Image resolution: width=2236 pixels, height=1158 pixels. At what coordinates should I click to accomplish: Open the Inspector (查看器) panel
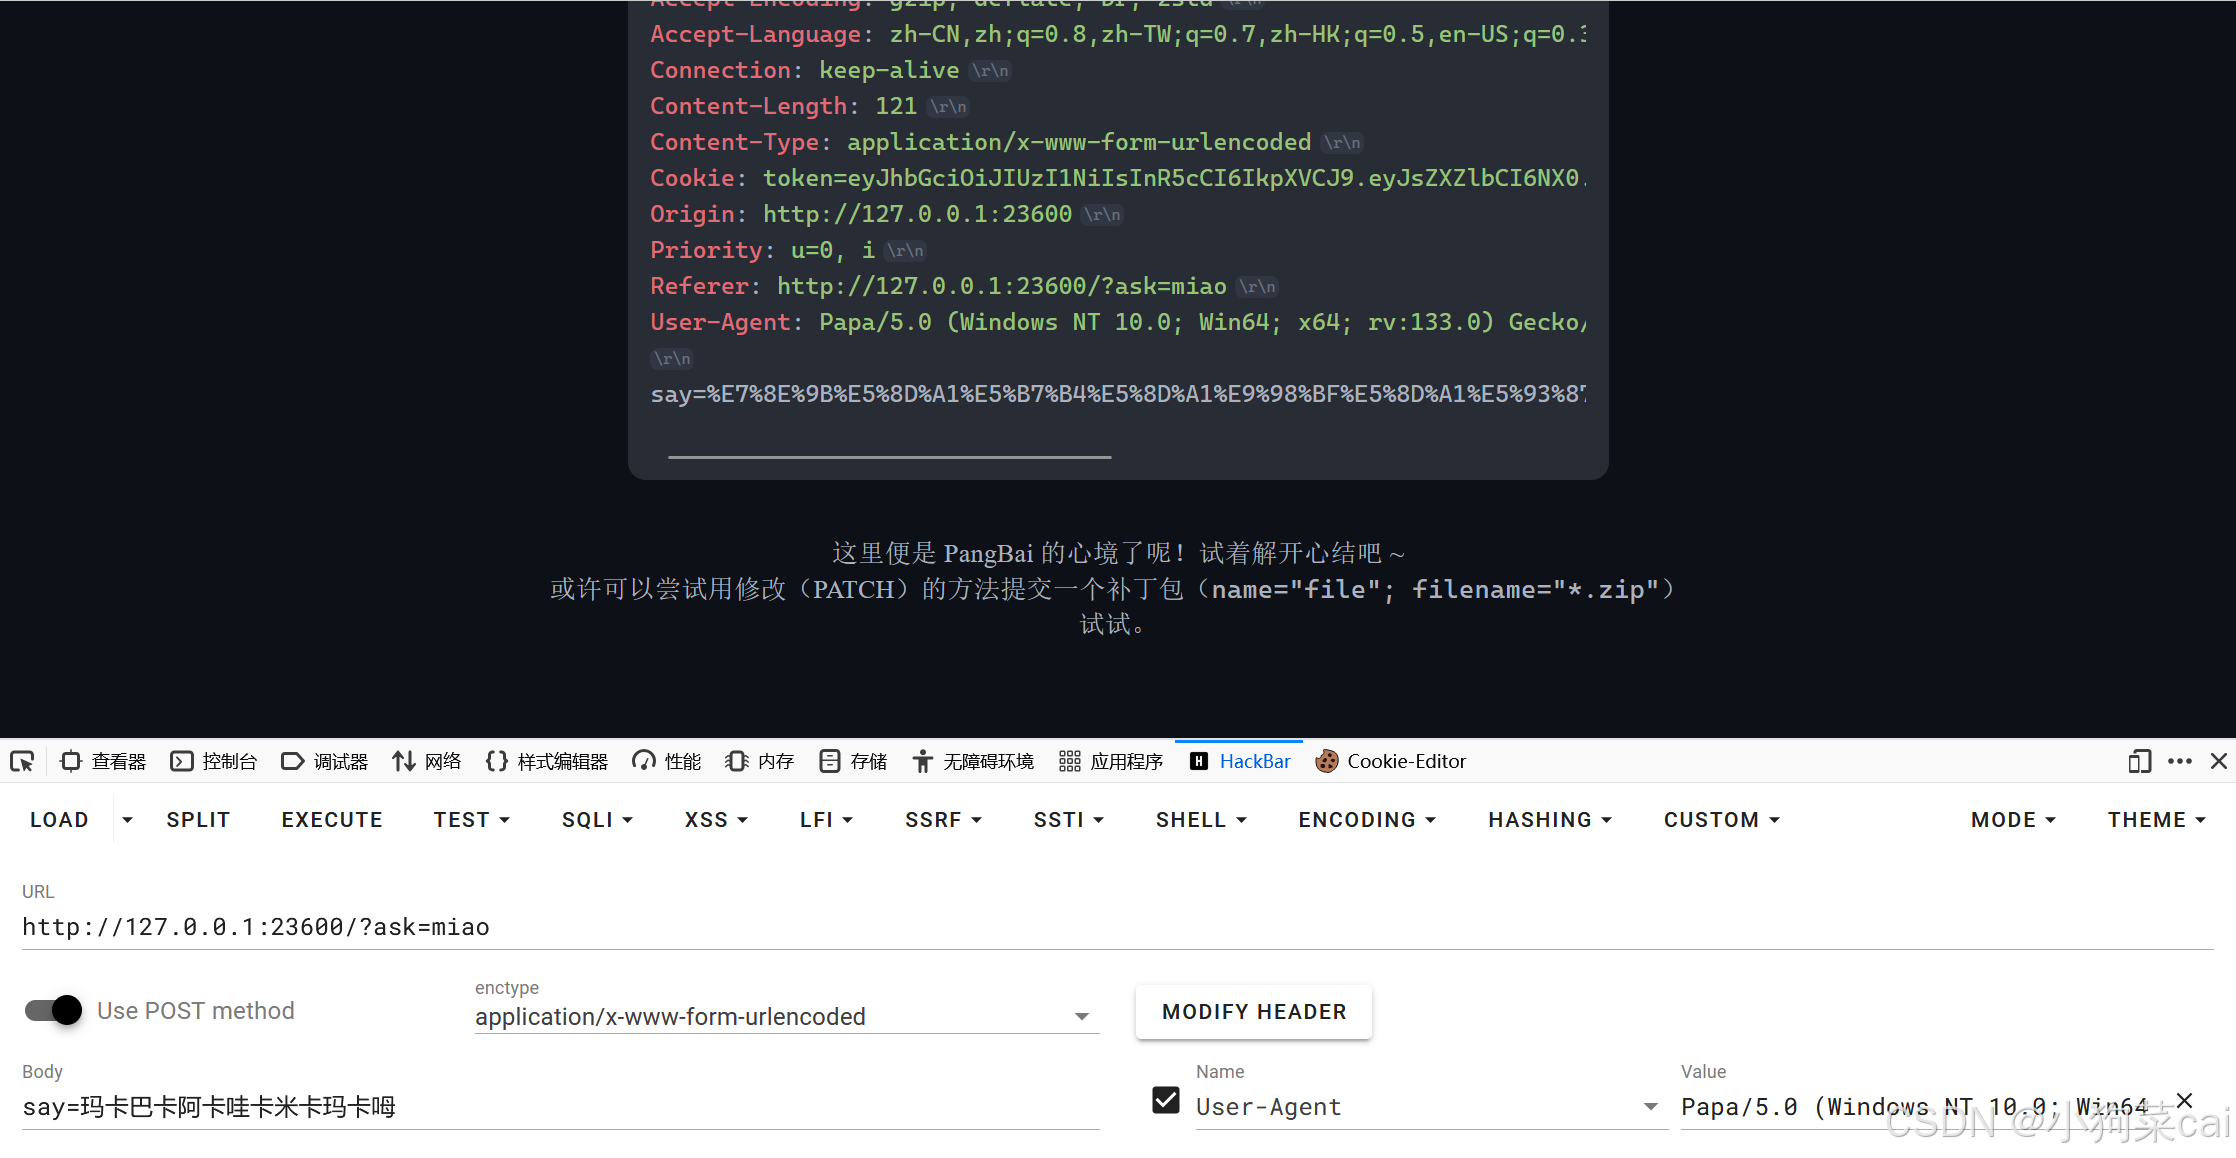[x=104, y=762]
